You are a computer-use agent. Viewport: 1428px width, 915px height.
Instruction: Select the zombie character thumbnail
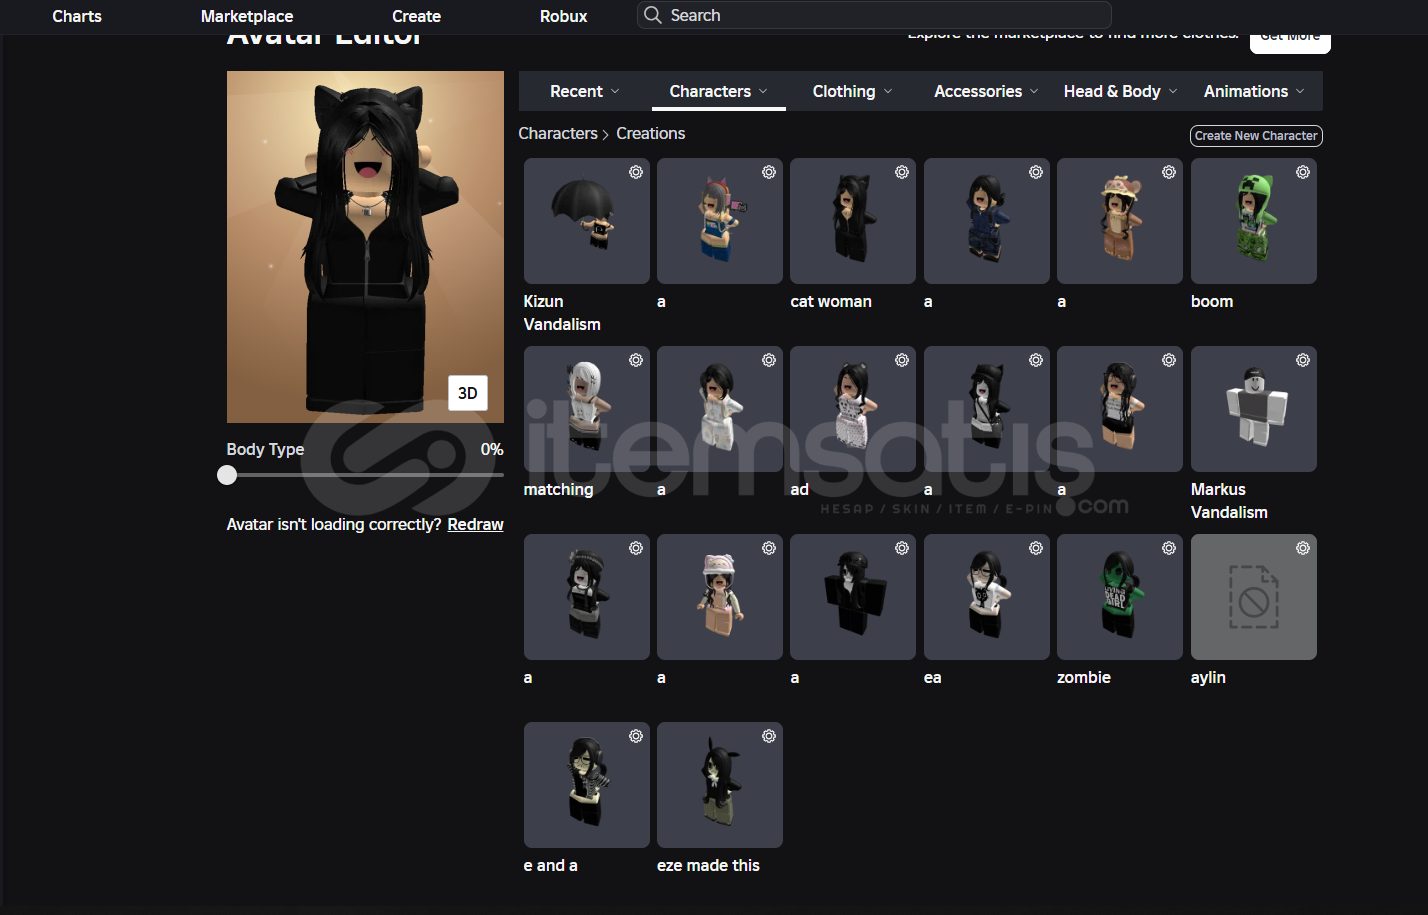tap(1120, 597)
